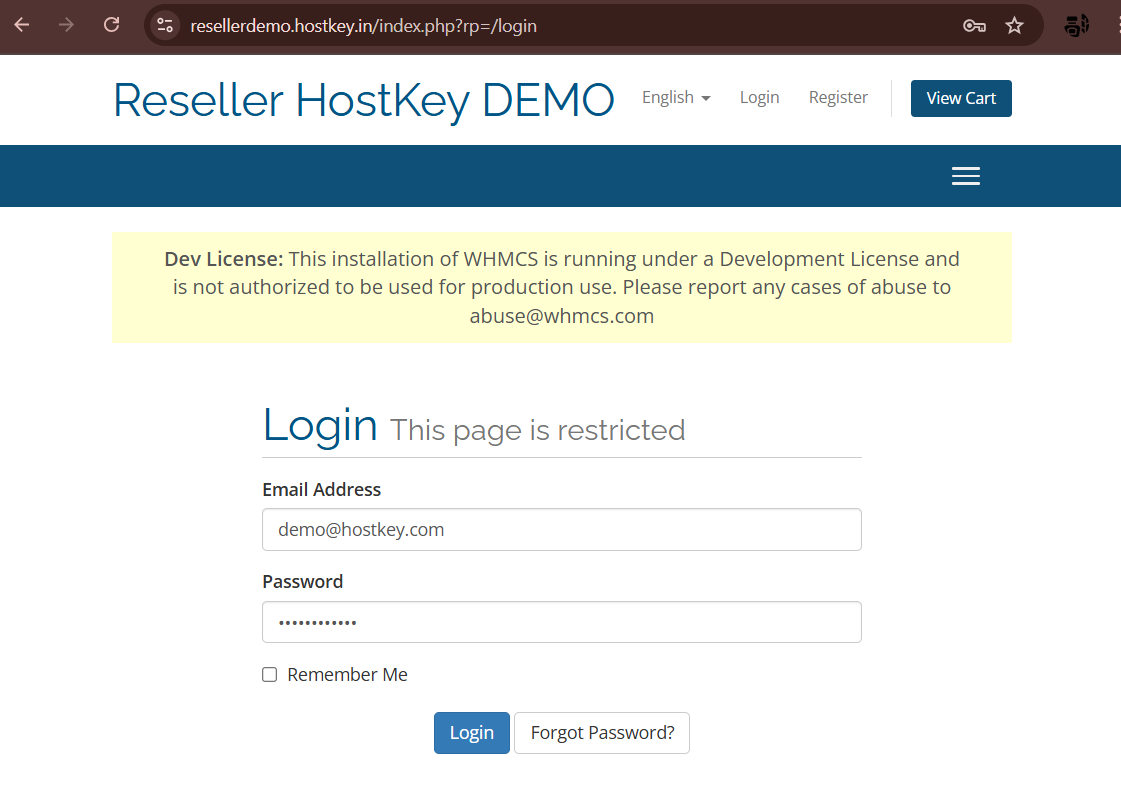Submit the form with blue Login button
The image size is (1121, 797).
pos(471,733)
